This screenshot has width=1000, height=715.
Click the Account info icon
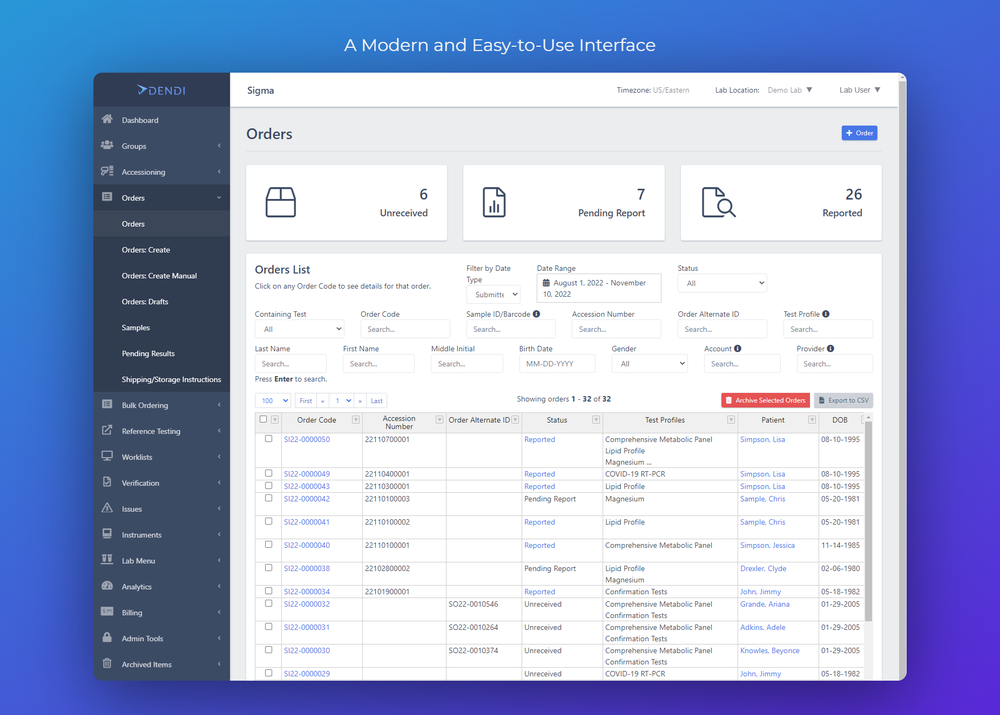pyautogui.click(x=738, y=348)
